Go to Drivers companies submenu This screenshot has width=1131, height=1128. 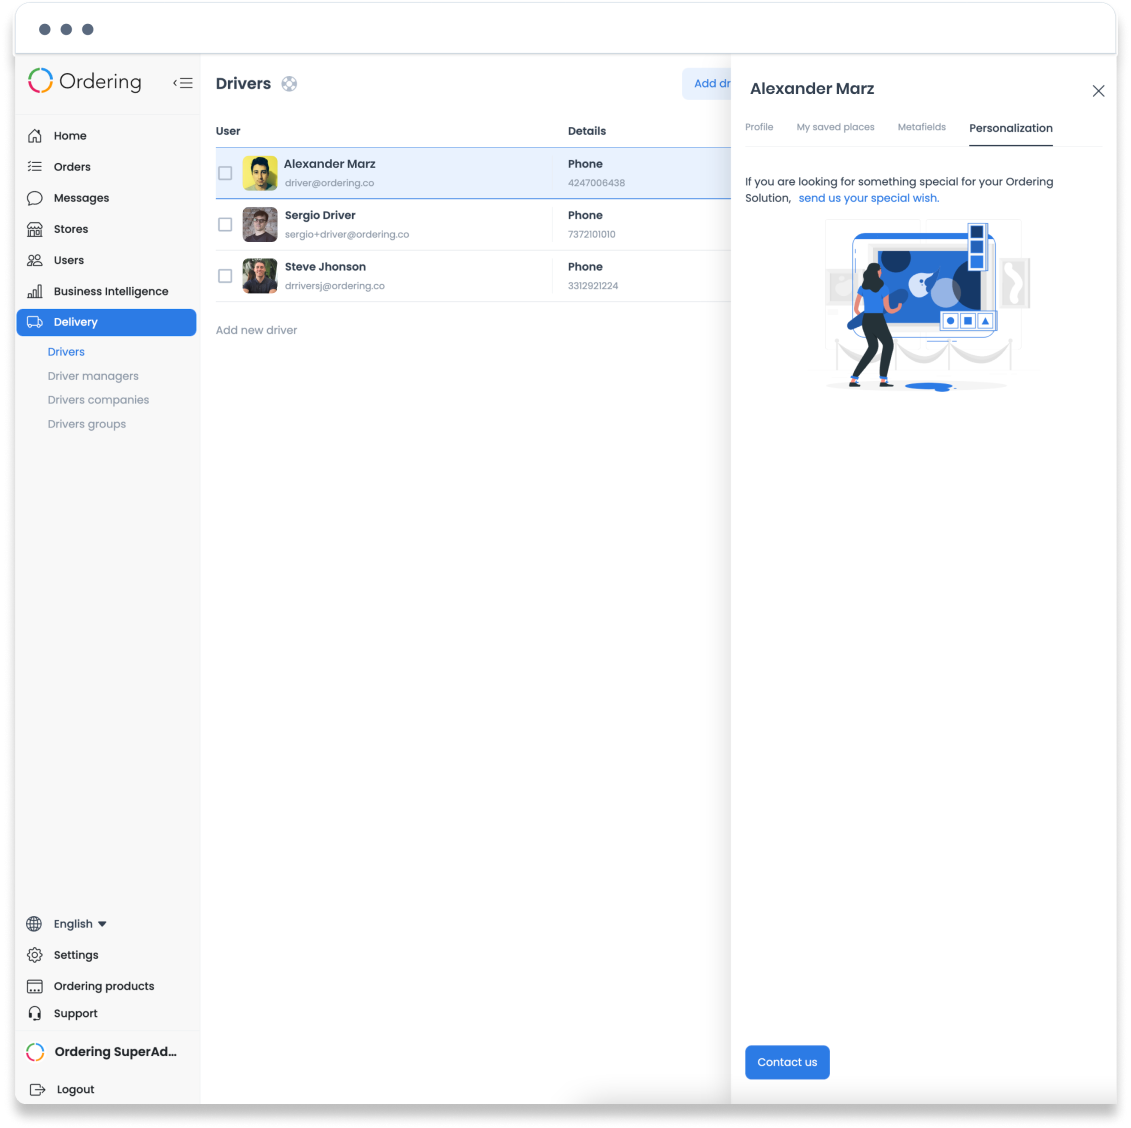tap(98, 400)
